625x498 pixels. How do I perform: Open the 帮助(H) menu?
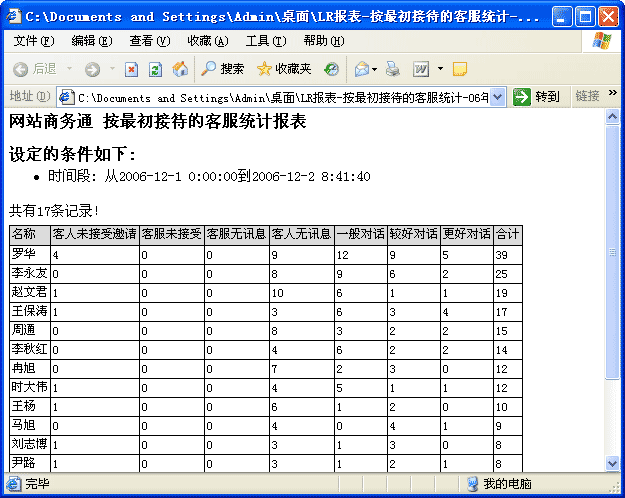click(x=323, y=41)
